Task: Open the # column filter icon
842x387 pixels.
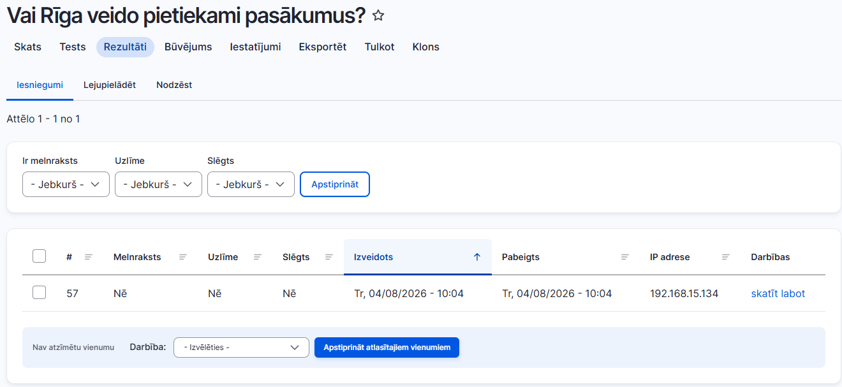Action: click(x=89, y=257)
